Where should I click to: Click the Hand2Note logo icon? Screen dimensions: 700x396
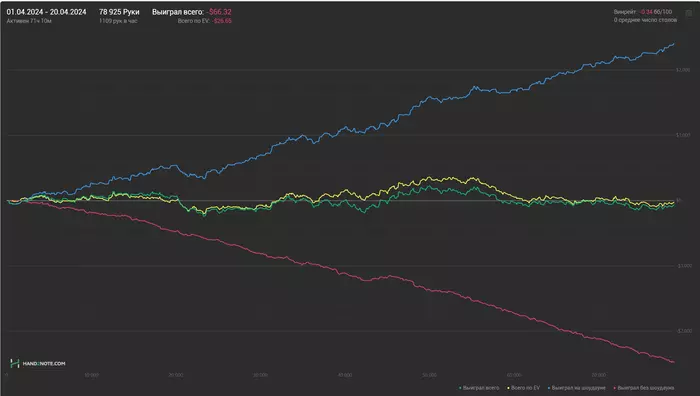(15, 363)
